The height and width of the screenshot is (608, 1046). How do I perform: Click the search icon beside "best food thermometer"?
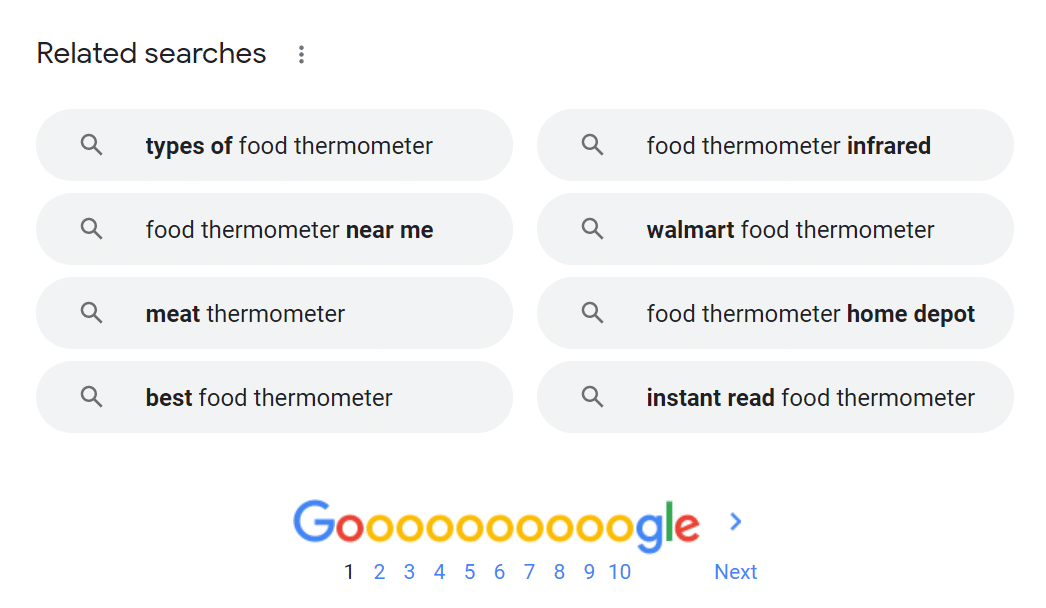coord(92,397)
